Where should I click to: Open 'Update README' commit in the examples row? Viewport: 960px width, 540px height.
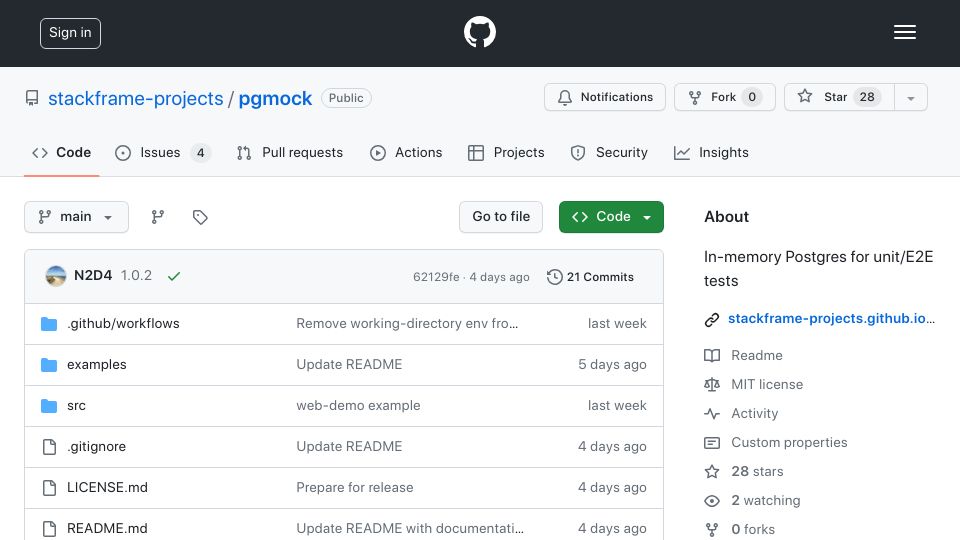click(349, 364)
